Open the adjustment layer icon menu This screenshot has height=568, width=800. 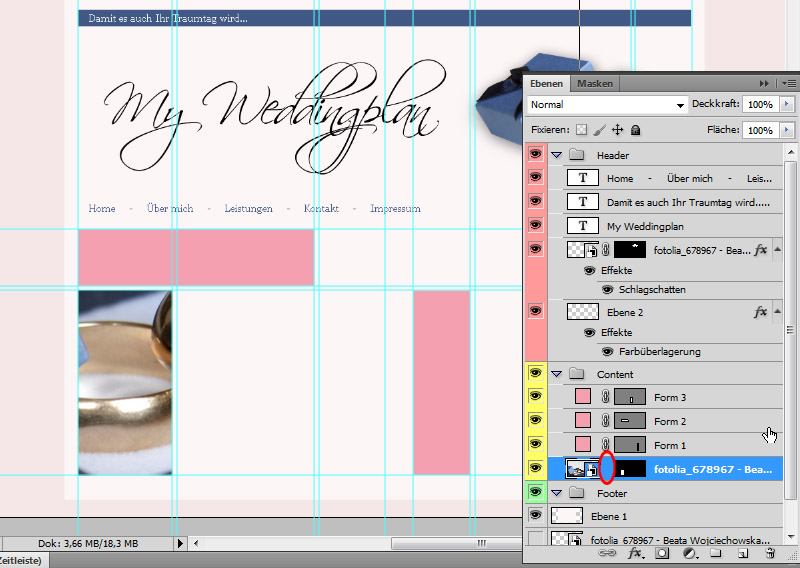tap(689, 553)
